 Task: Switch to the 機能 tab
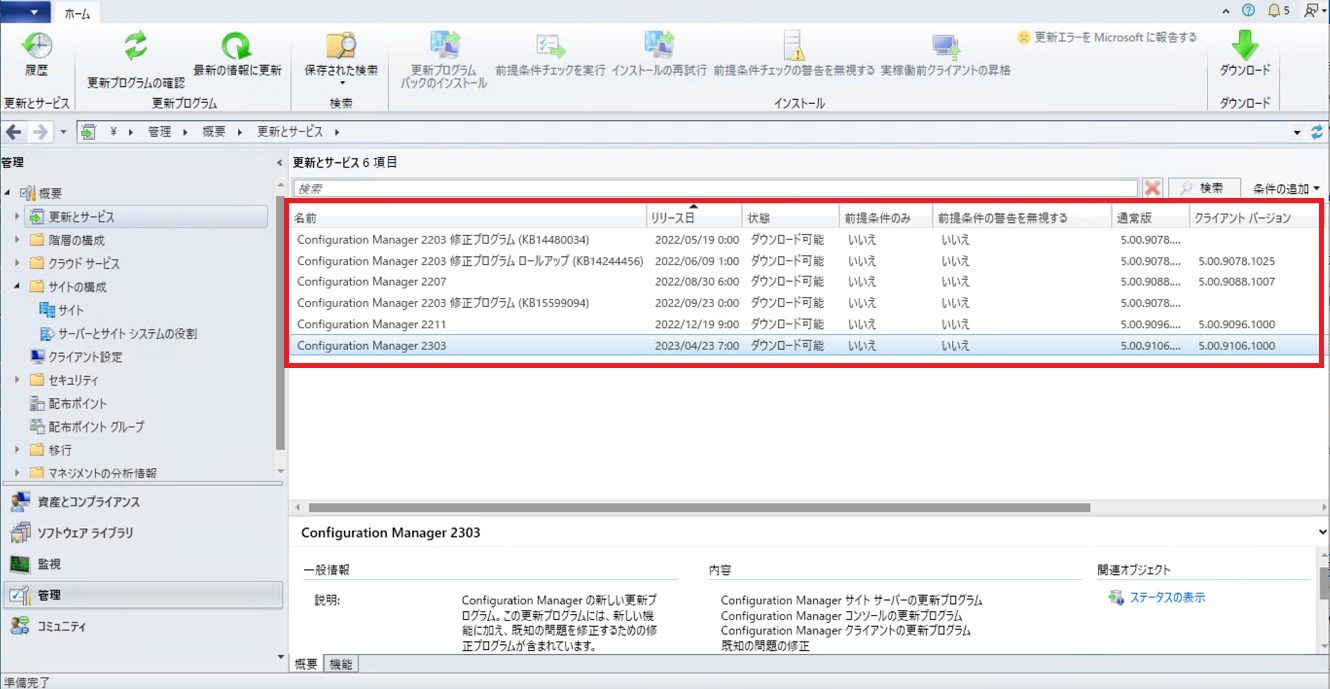coord(340,664)
